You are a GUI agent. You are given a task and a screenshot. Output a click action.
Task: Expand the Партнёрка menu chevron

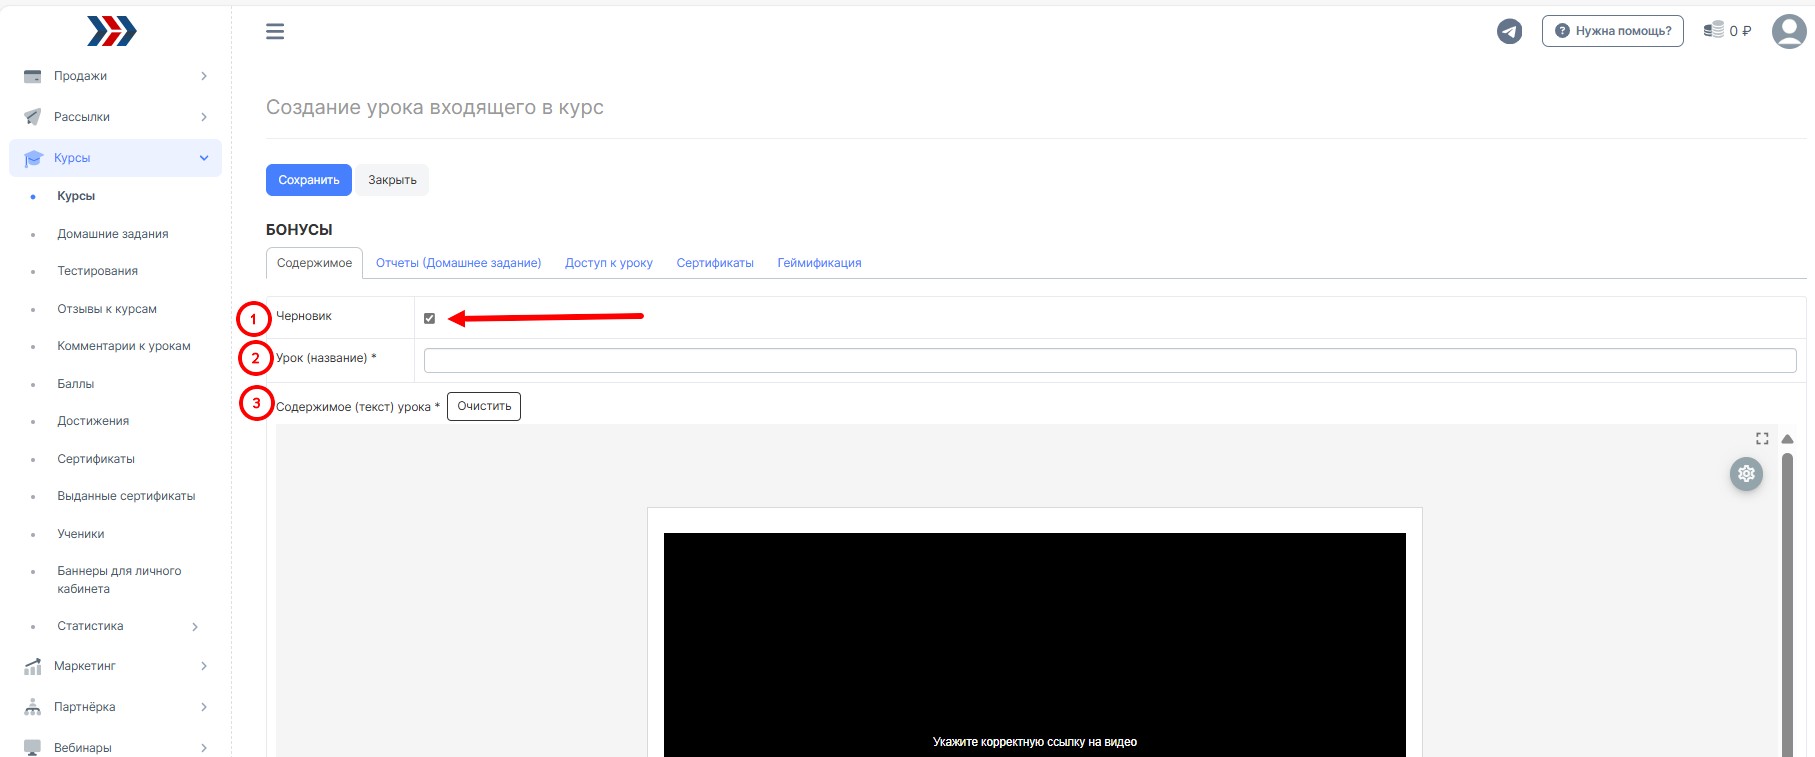[204, 707]
